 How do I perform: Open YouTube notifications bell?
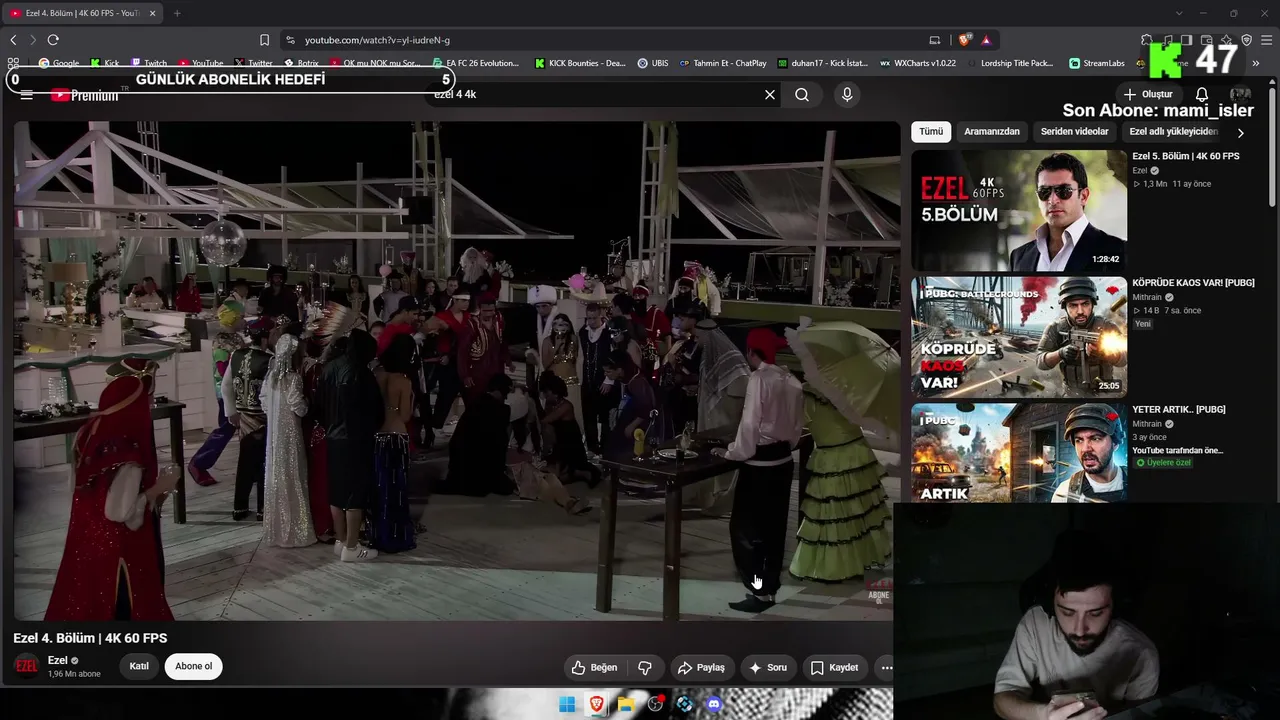(1202, 95)
